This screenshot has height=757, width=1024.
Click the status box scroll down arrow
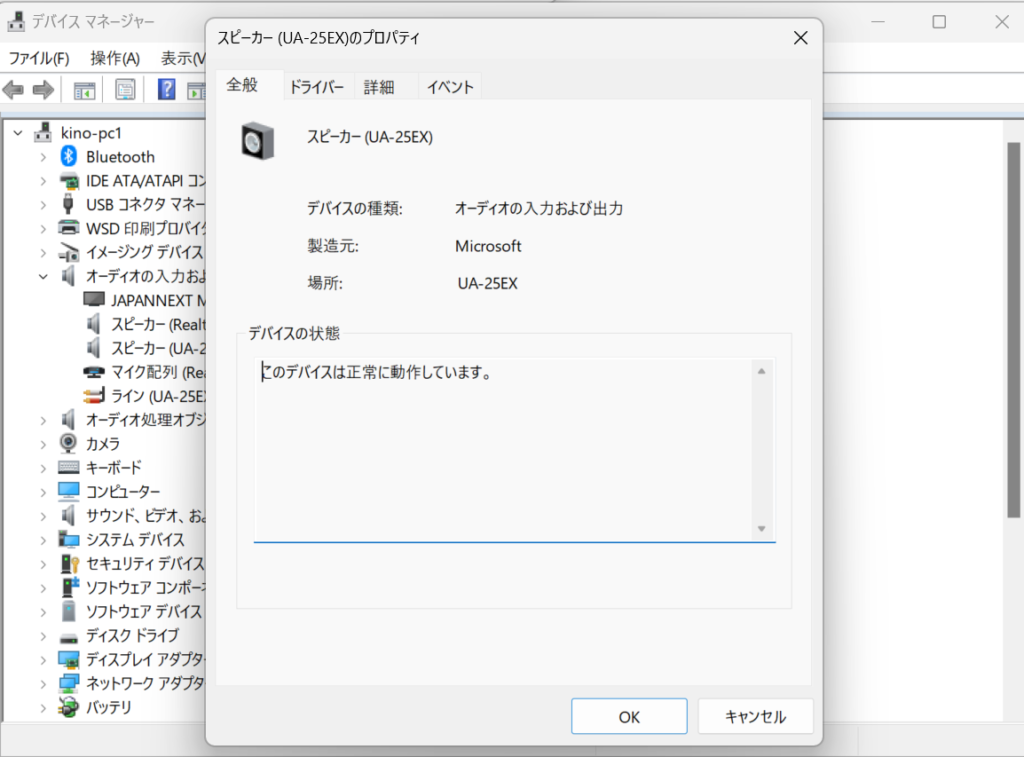coord(761,528)
